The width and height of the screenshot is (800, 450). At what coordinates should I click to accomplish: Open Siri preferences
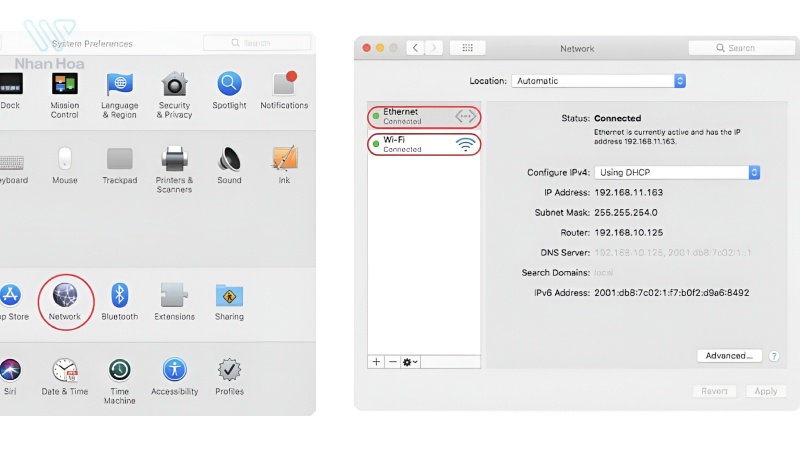click(x=10, y=377)
